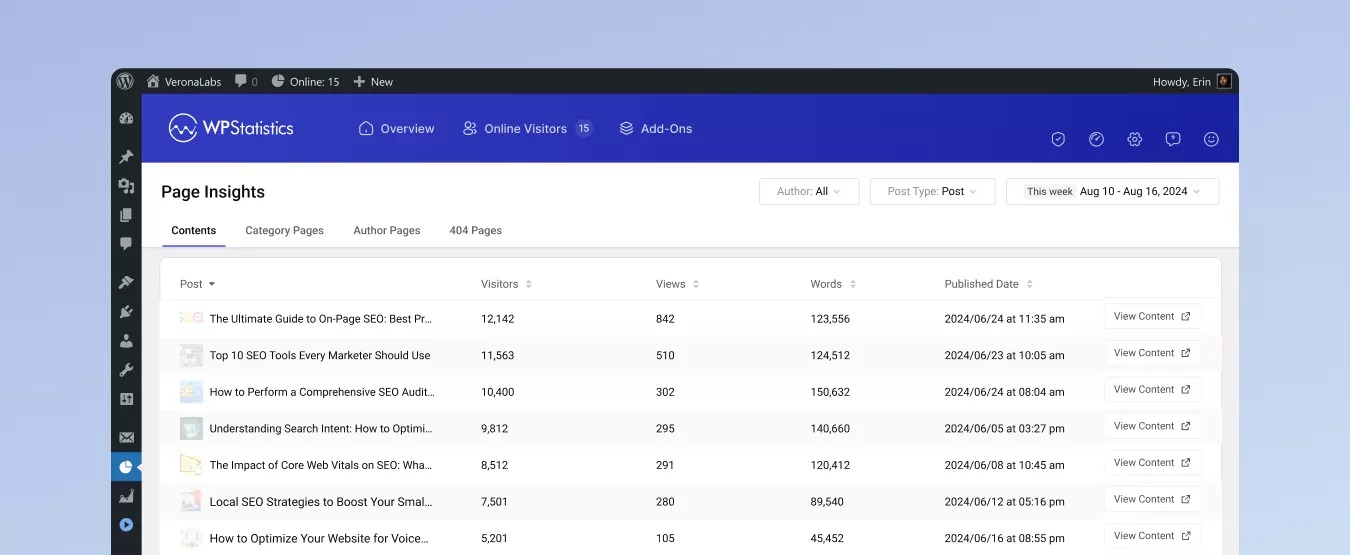Click View Content for Voice optimization post
This screenshot has height=555, width=1350.
[x=1152, y=535]
